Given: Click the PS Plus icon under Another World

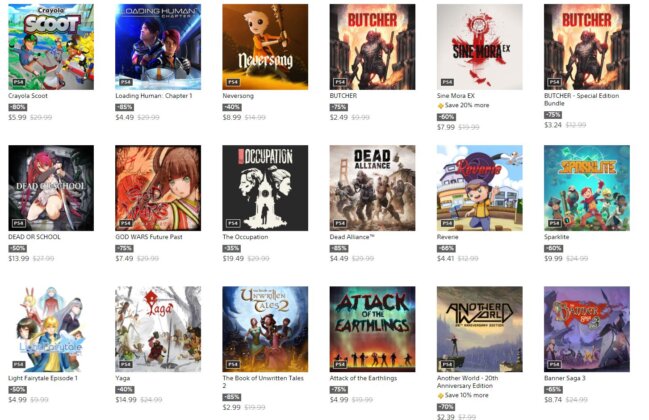Looking at the screenshot, I should point(440,396).
